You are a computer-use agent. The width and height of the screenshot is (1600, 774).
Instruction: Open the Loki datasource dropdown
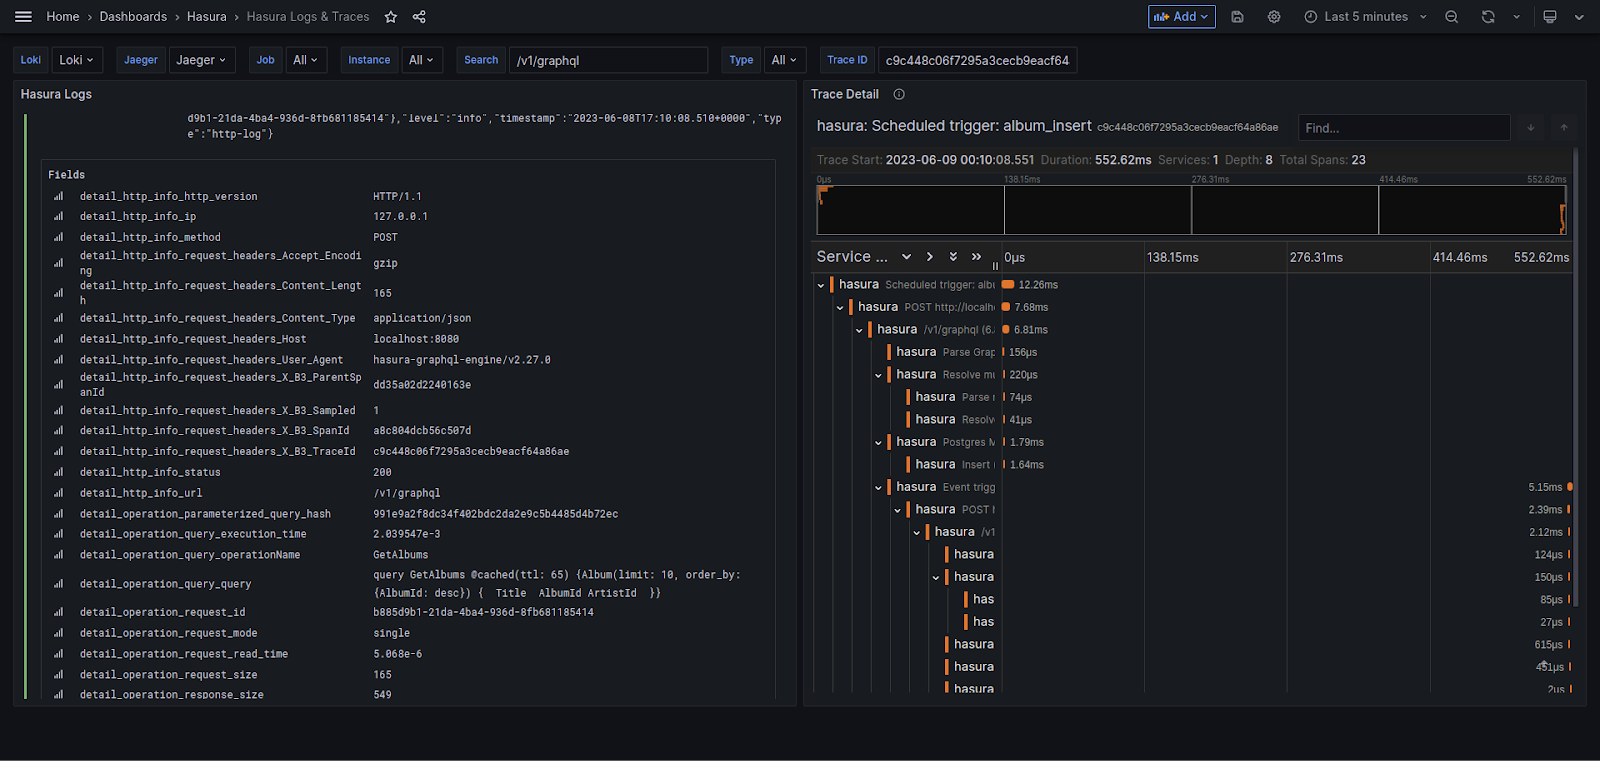tap(77, 60)
